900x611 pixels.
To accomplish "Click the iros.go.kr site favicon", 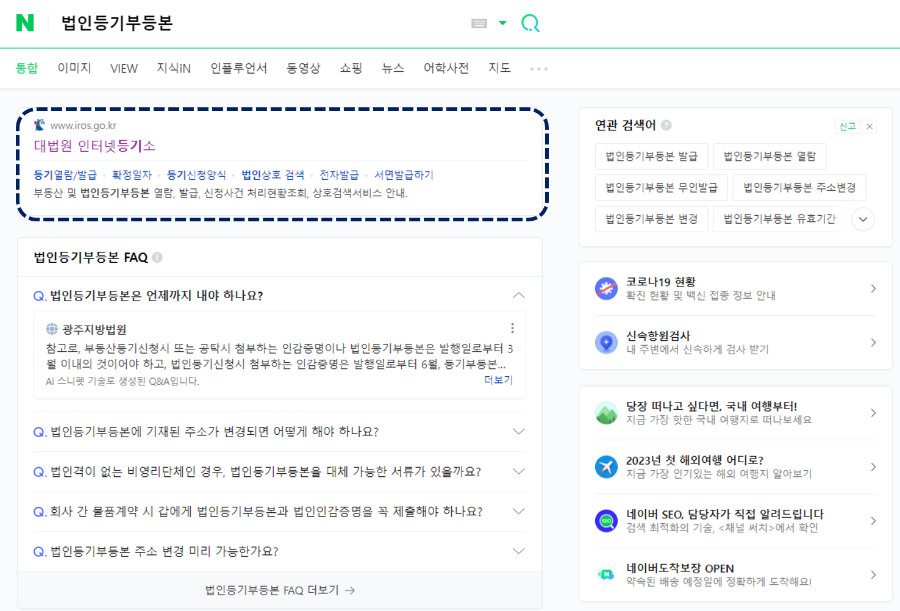I will pos(39,125).
